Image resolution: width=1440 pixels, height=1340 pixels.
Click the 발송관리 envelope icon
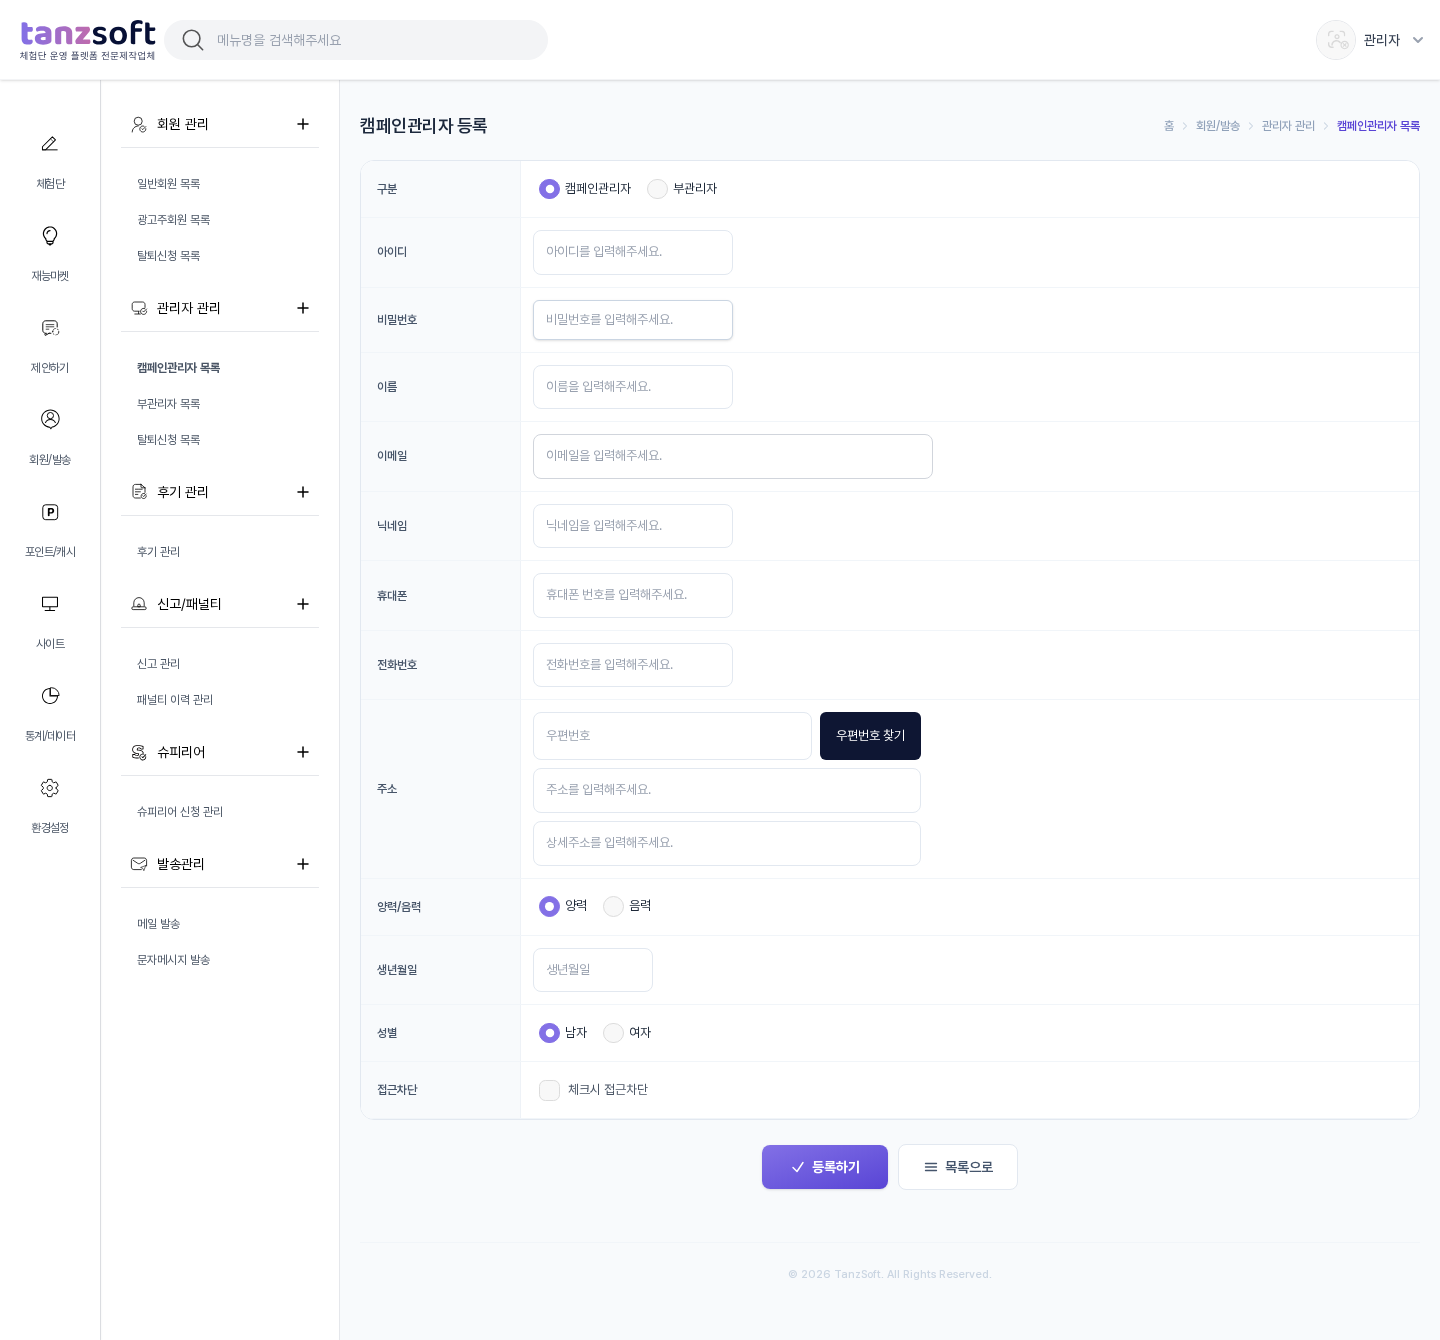(x=139, y=864)
